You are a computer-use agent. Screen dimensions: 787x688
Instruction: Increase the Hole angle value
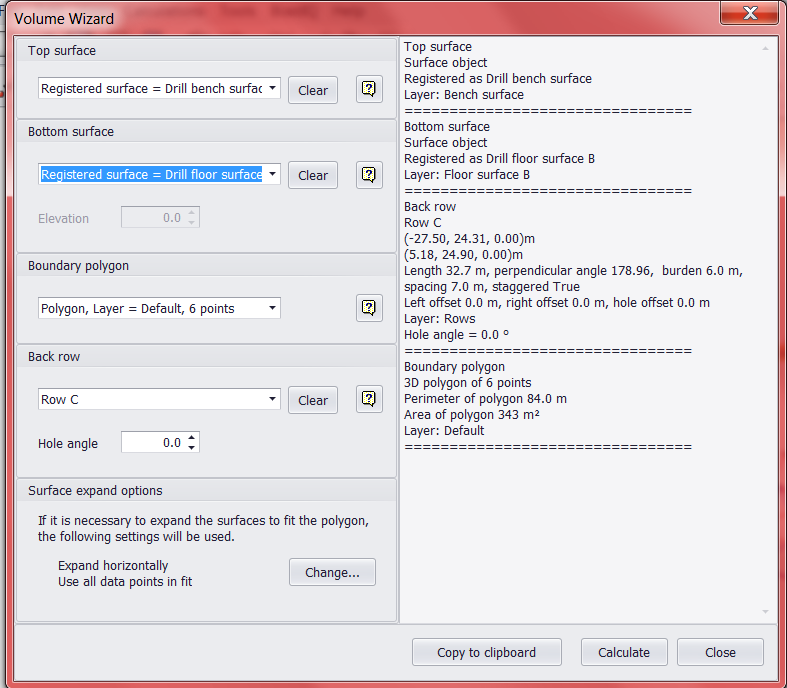coord(192,438)
